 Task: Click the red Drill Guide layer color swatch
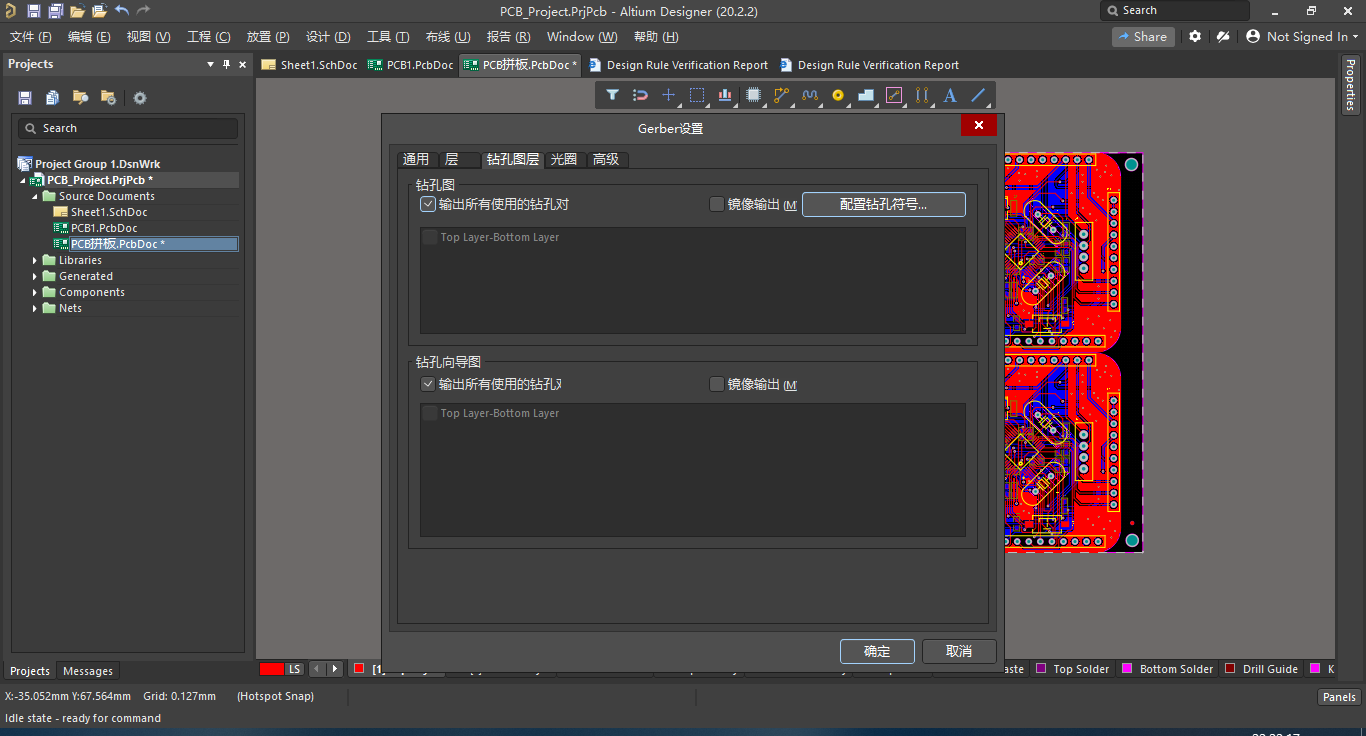(x=1230, y=668)
